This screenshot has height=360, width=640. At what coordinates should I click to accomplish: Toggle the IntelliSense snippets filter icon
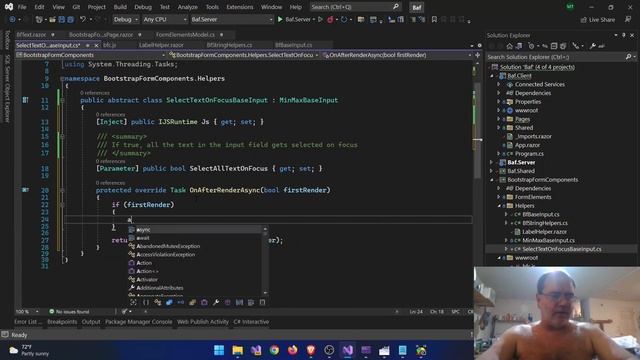(x=262, y=302)
